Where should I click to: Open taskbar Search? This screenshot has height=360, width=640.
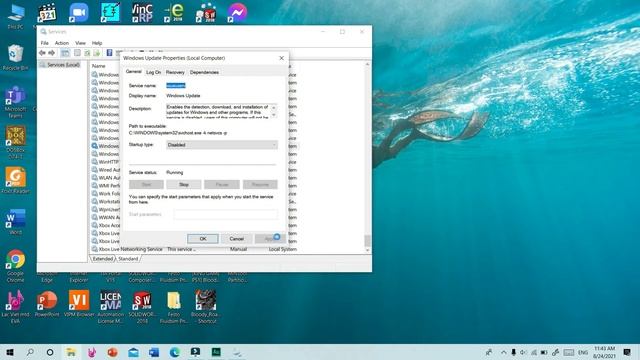30,352
